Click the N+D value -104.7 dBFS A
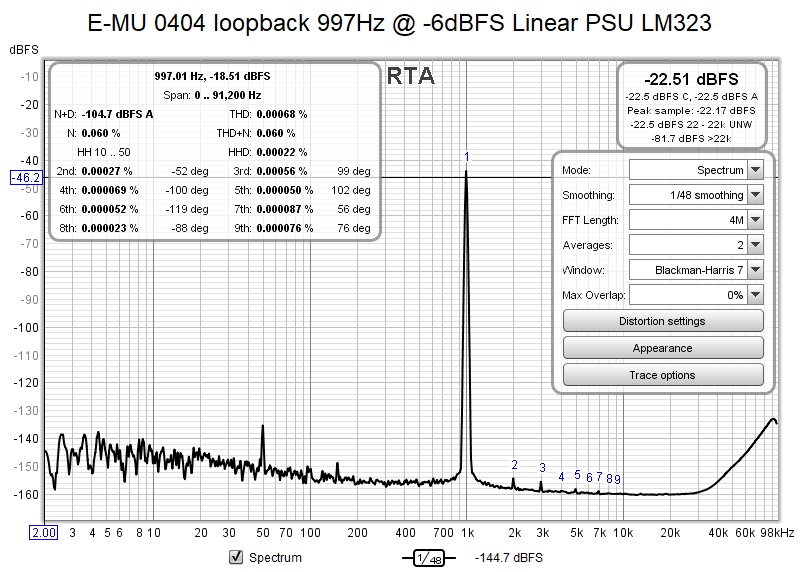Screen dimensions: 800x572 pos(117,114)
